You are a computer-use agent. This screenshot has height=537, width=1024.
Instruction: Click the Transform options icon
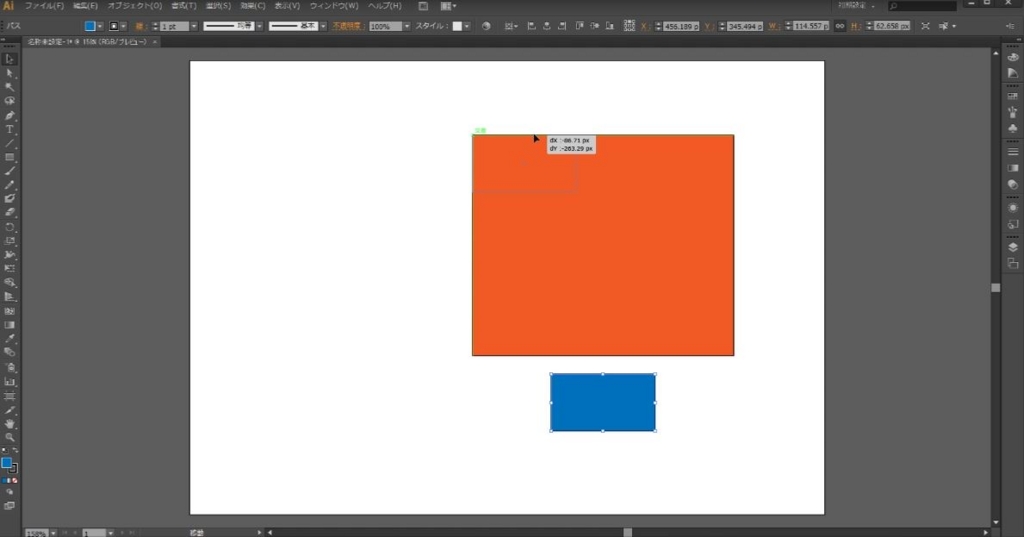pyautogui.click(x=925, y=26)
